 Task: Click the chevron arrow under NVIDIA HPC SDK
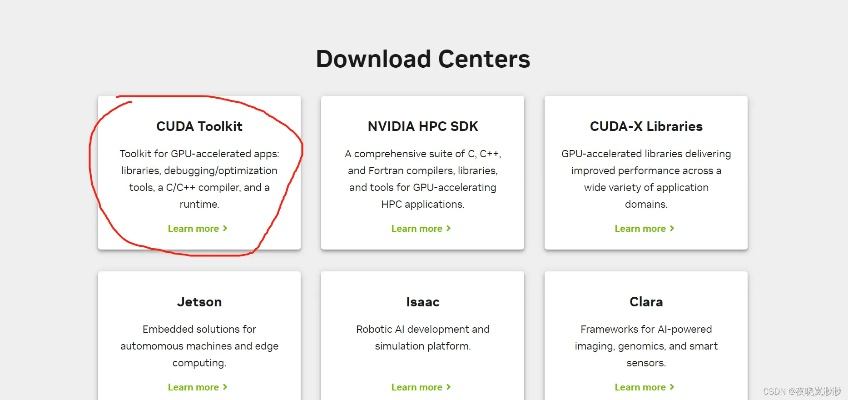pyautogui.click(x=448, y=229)
